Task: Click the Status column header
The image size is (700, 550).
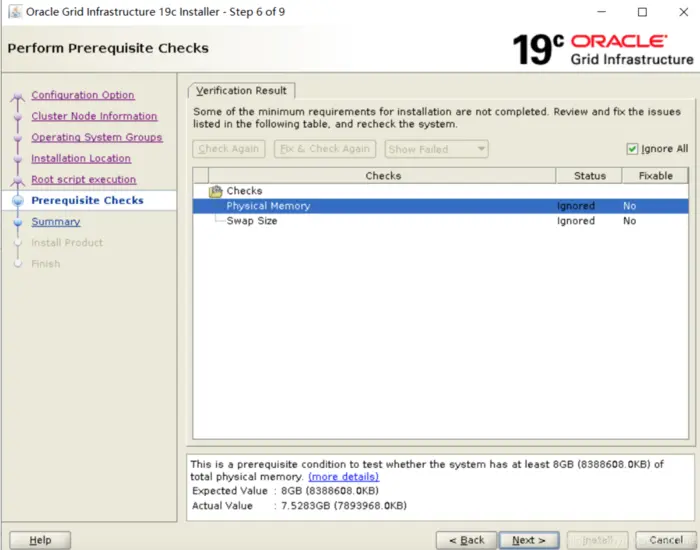Action: point(589,176)
